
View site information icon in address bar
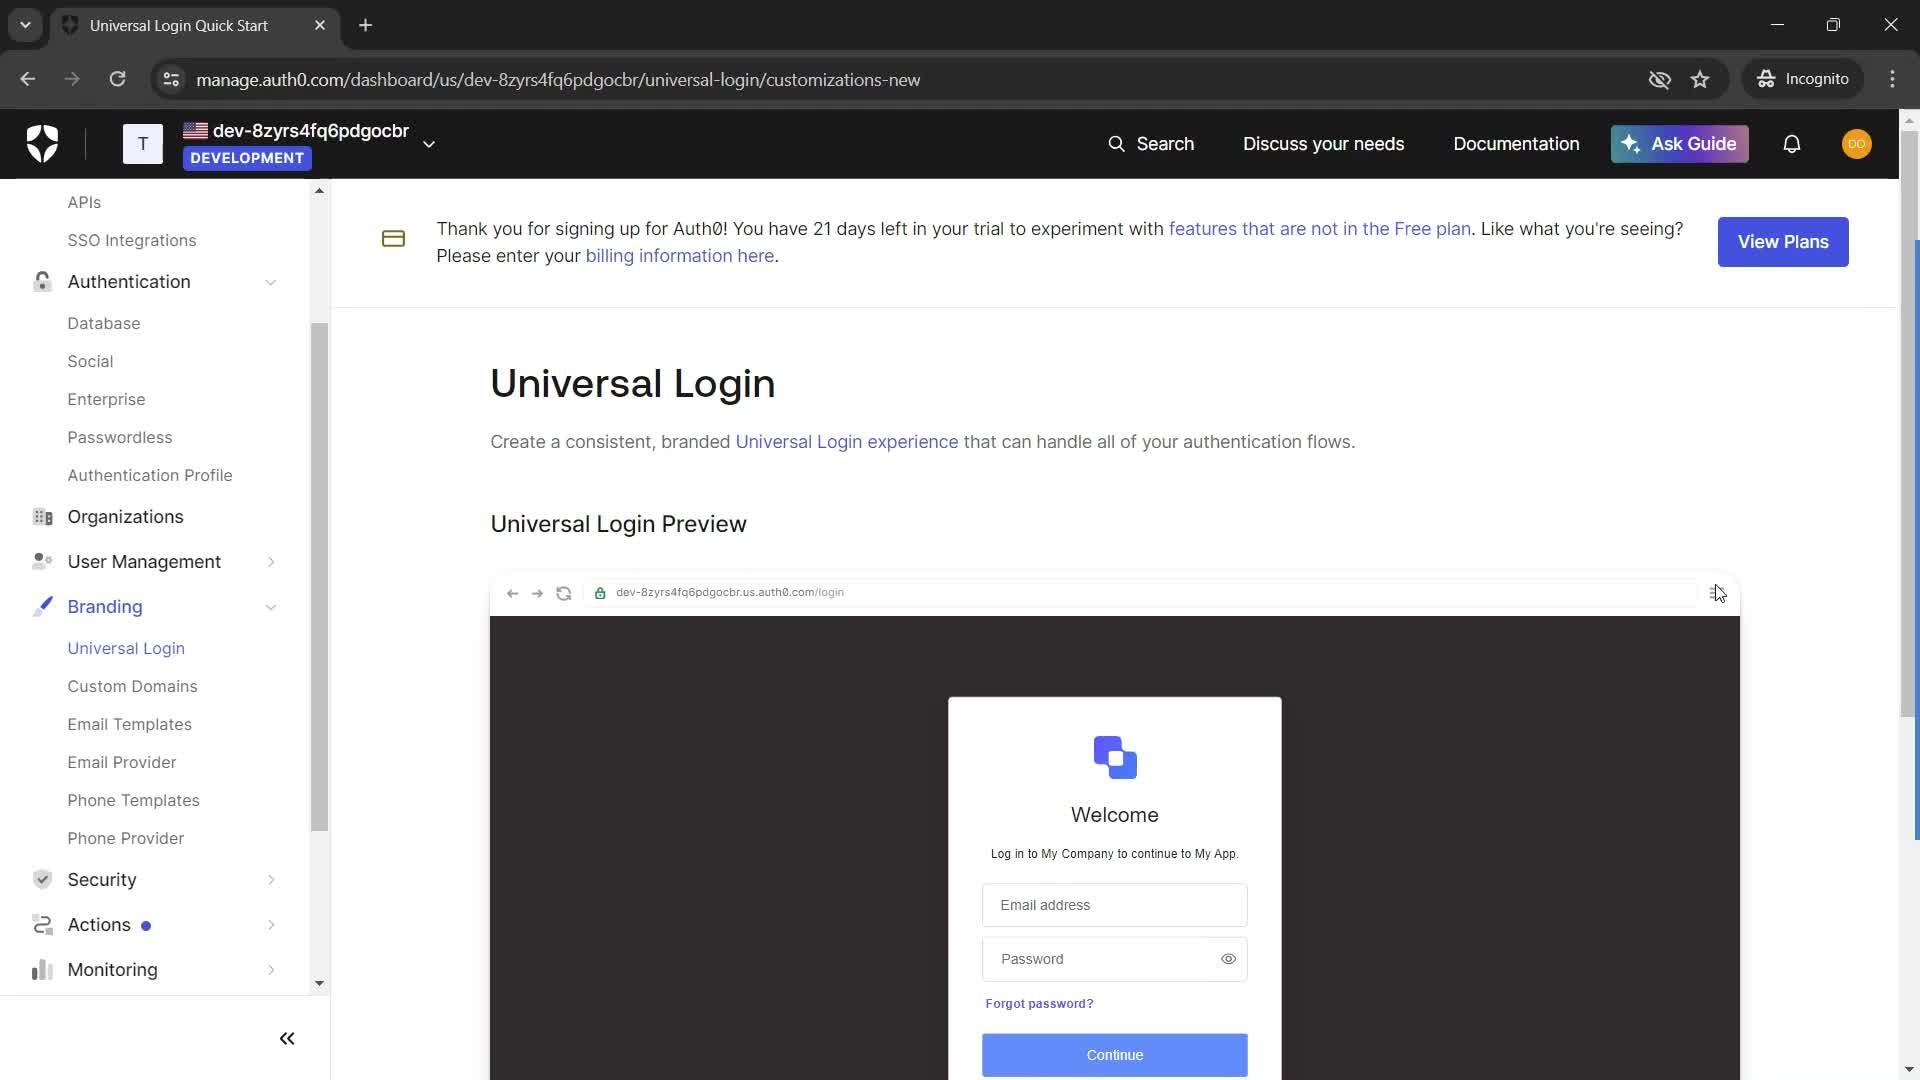click(x=171, y=79)
